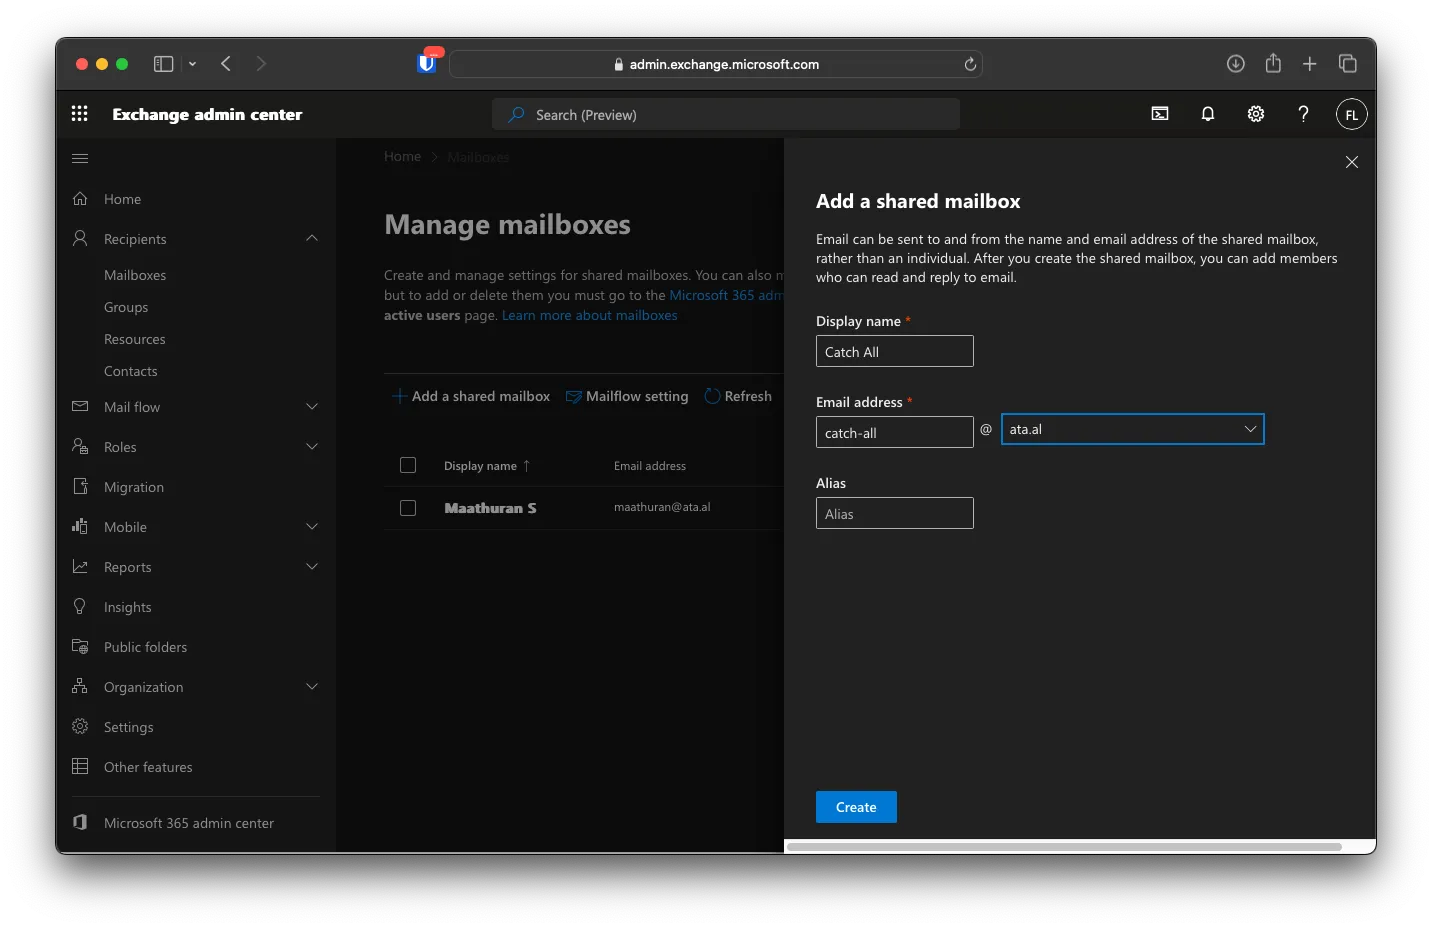Reload the page in address bar
Screen dimensions: 1432x928
tap(970, 64)
